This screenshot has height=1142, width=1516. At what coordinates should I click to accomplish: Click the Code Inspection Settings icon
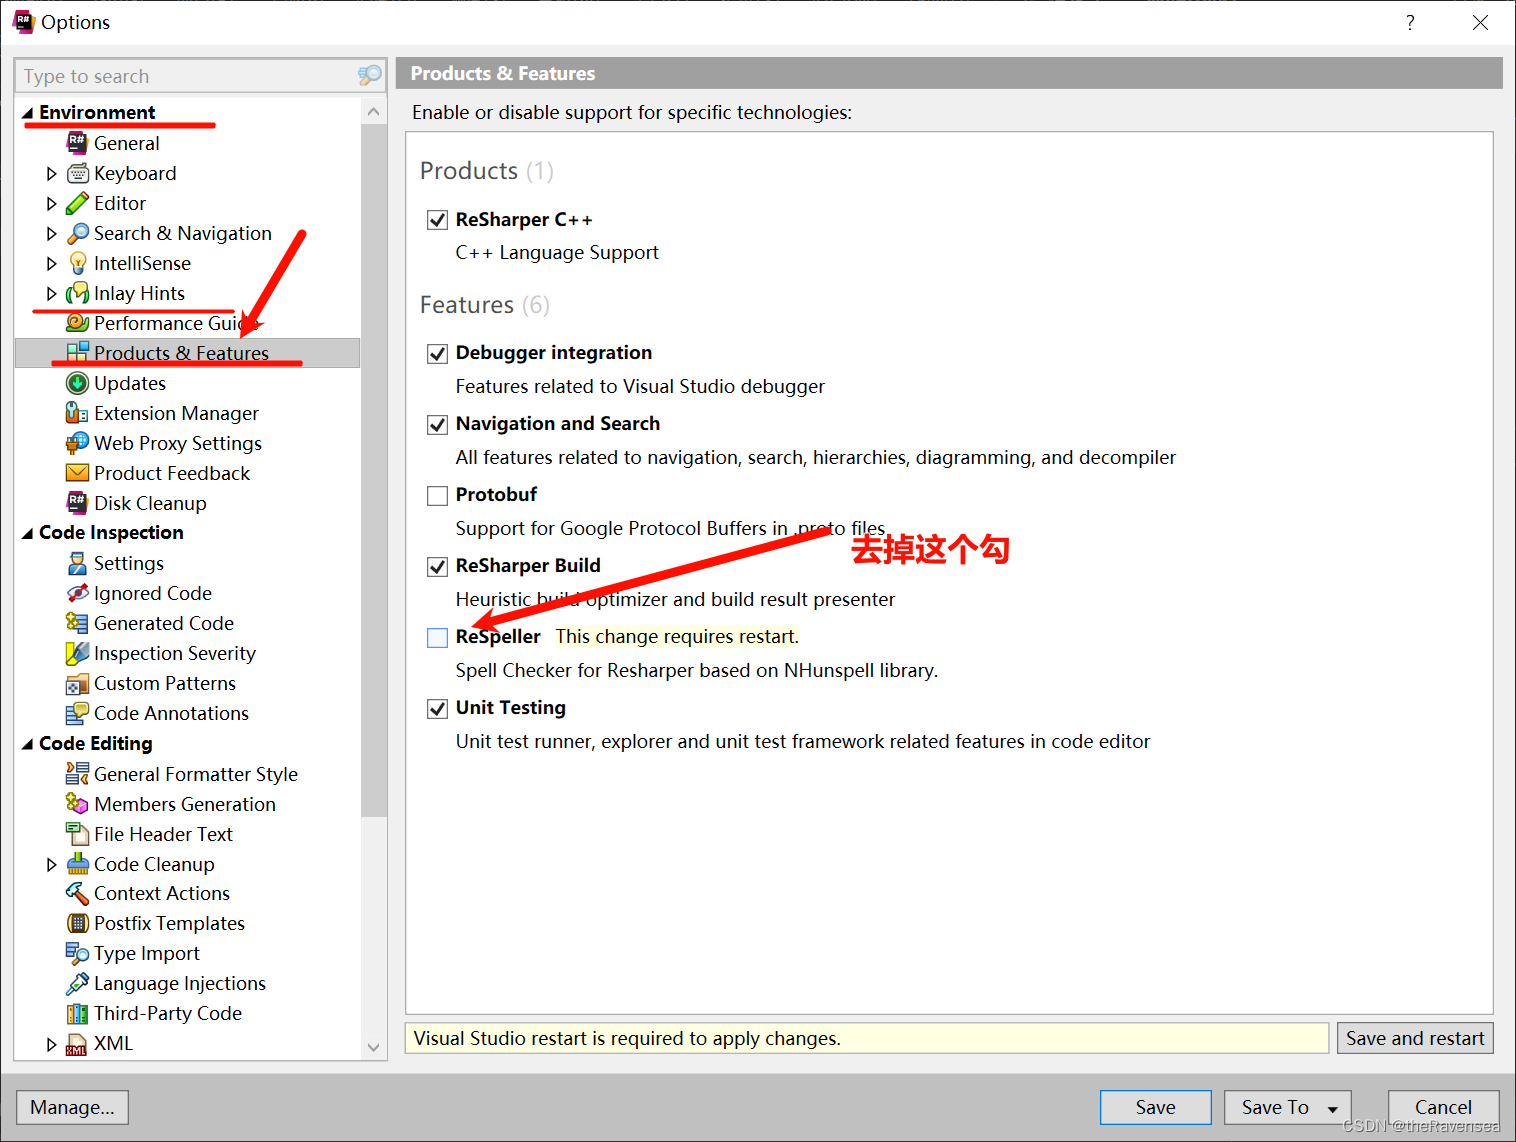click(x=77, y=563)
